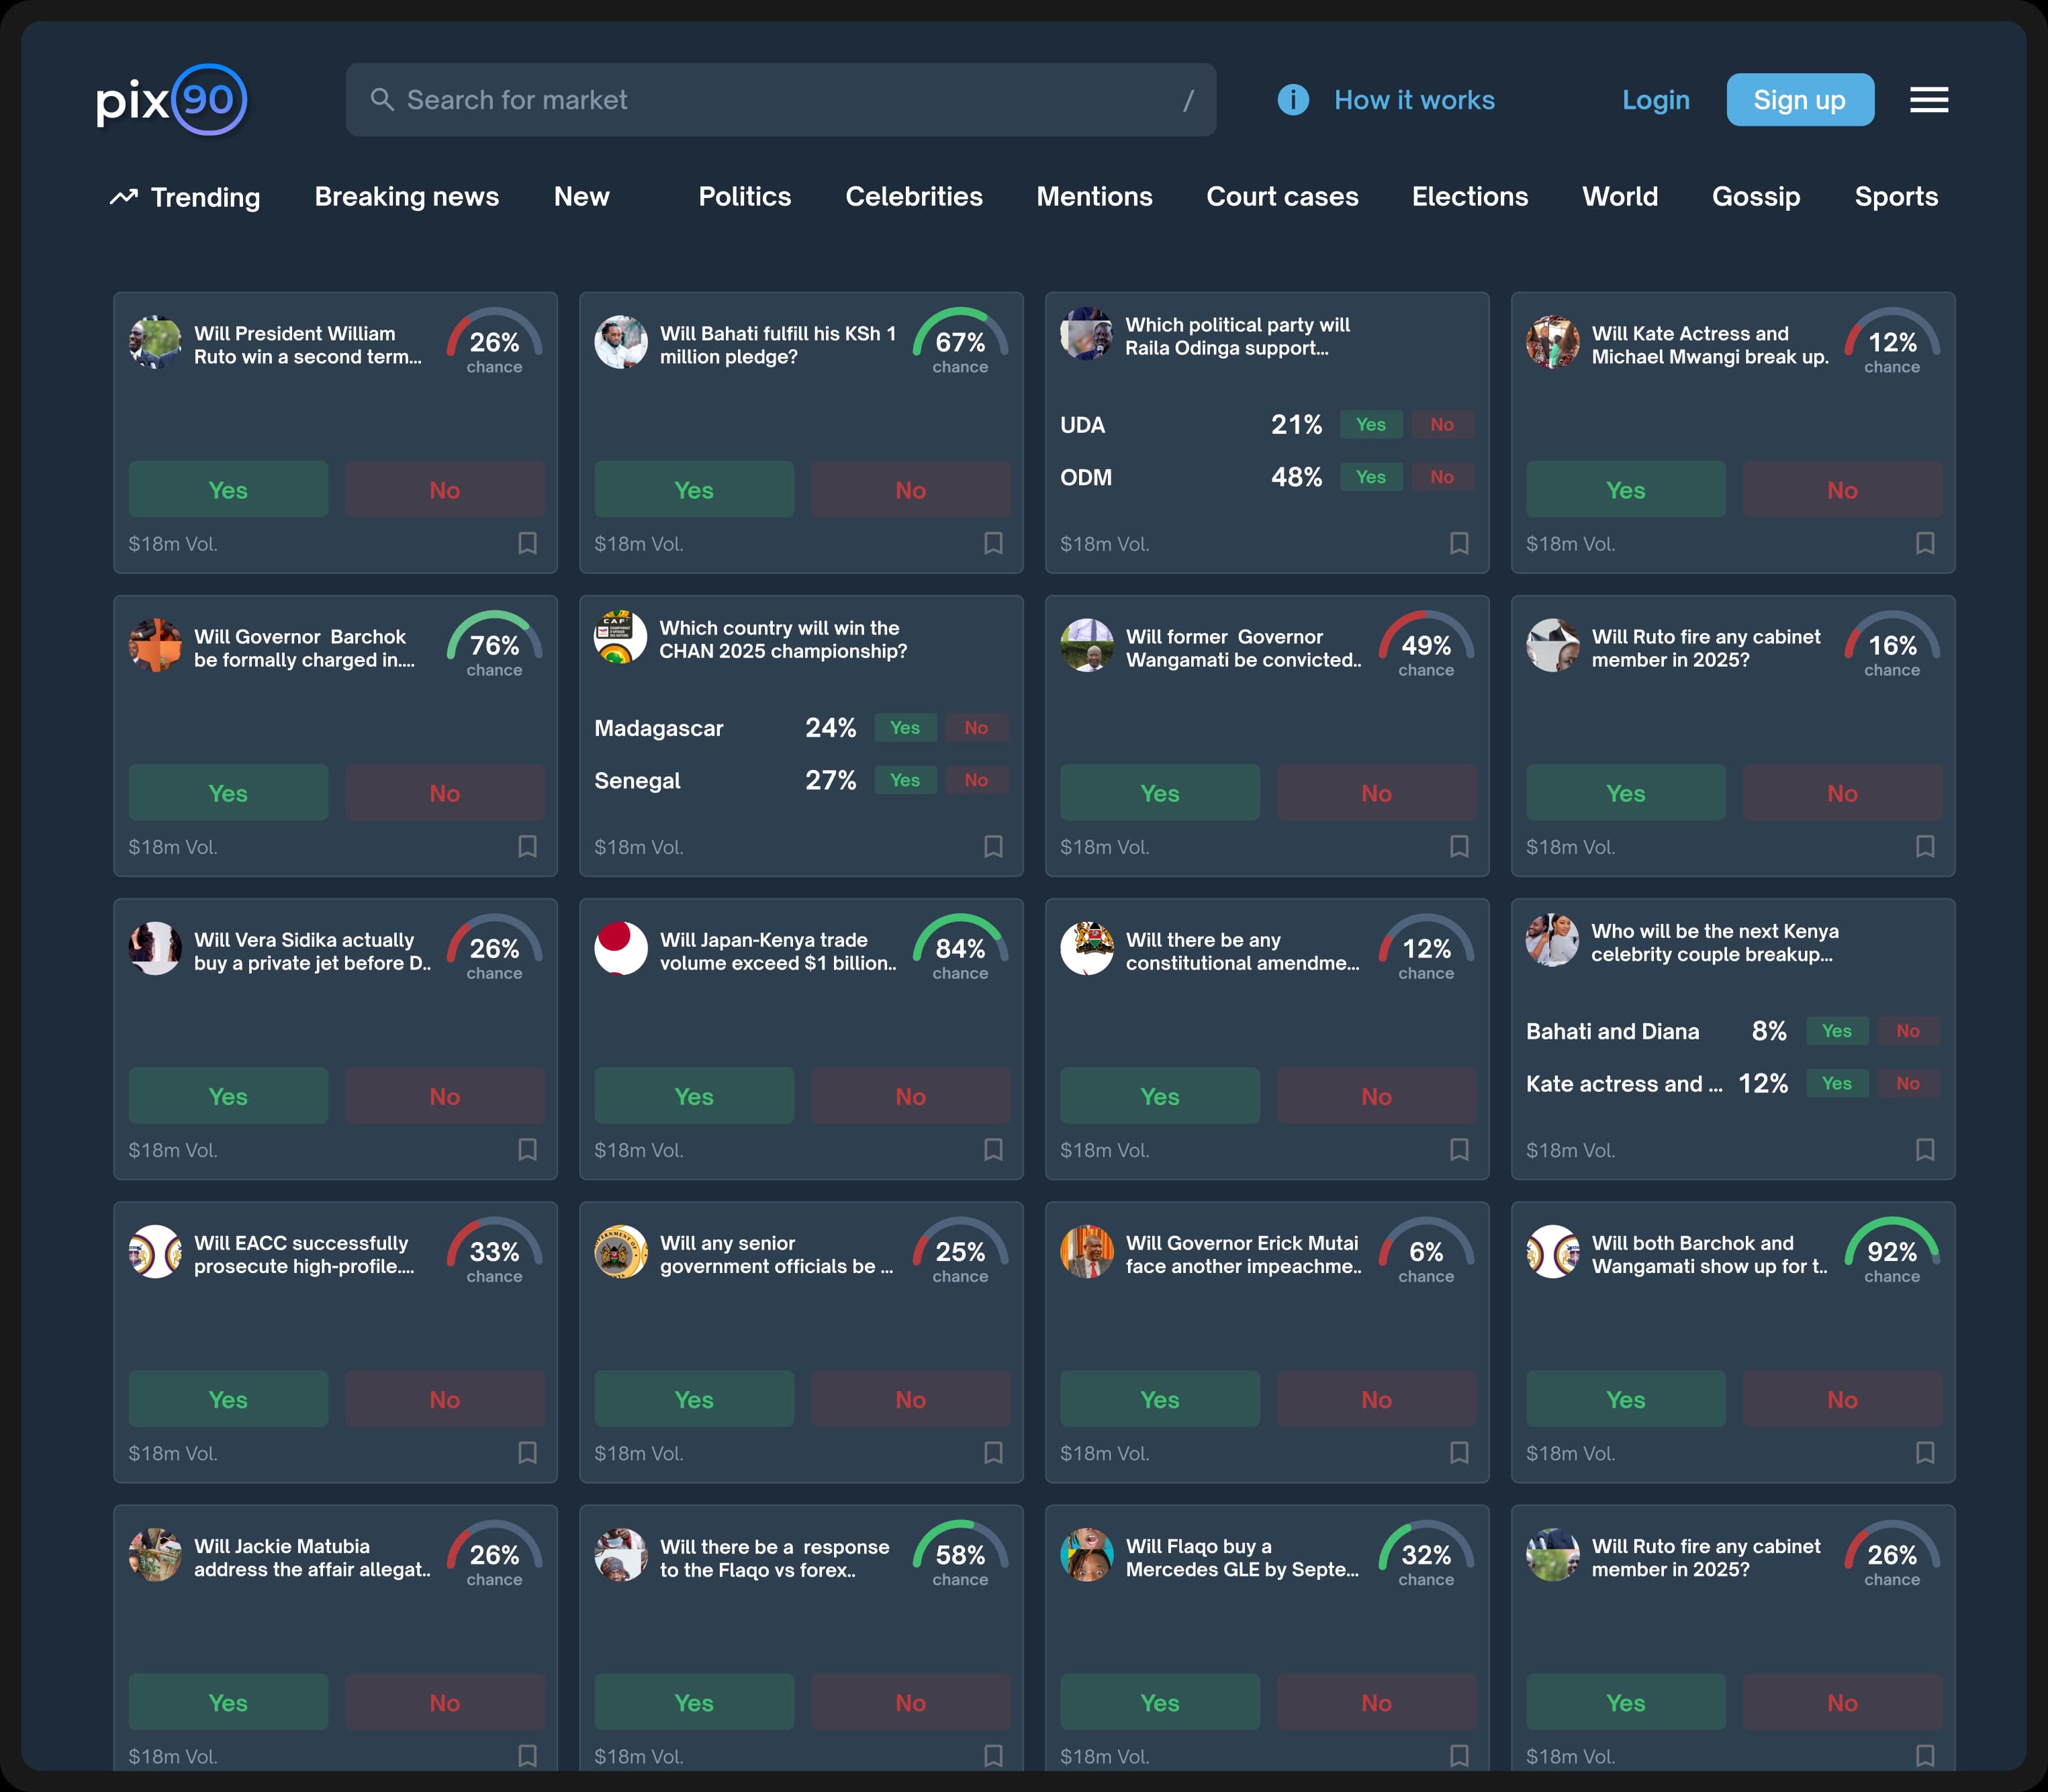Click the Search for market field
Viewport: 2048px width, 1792px height.
tap(780, 100)
